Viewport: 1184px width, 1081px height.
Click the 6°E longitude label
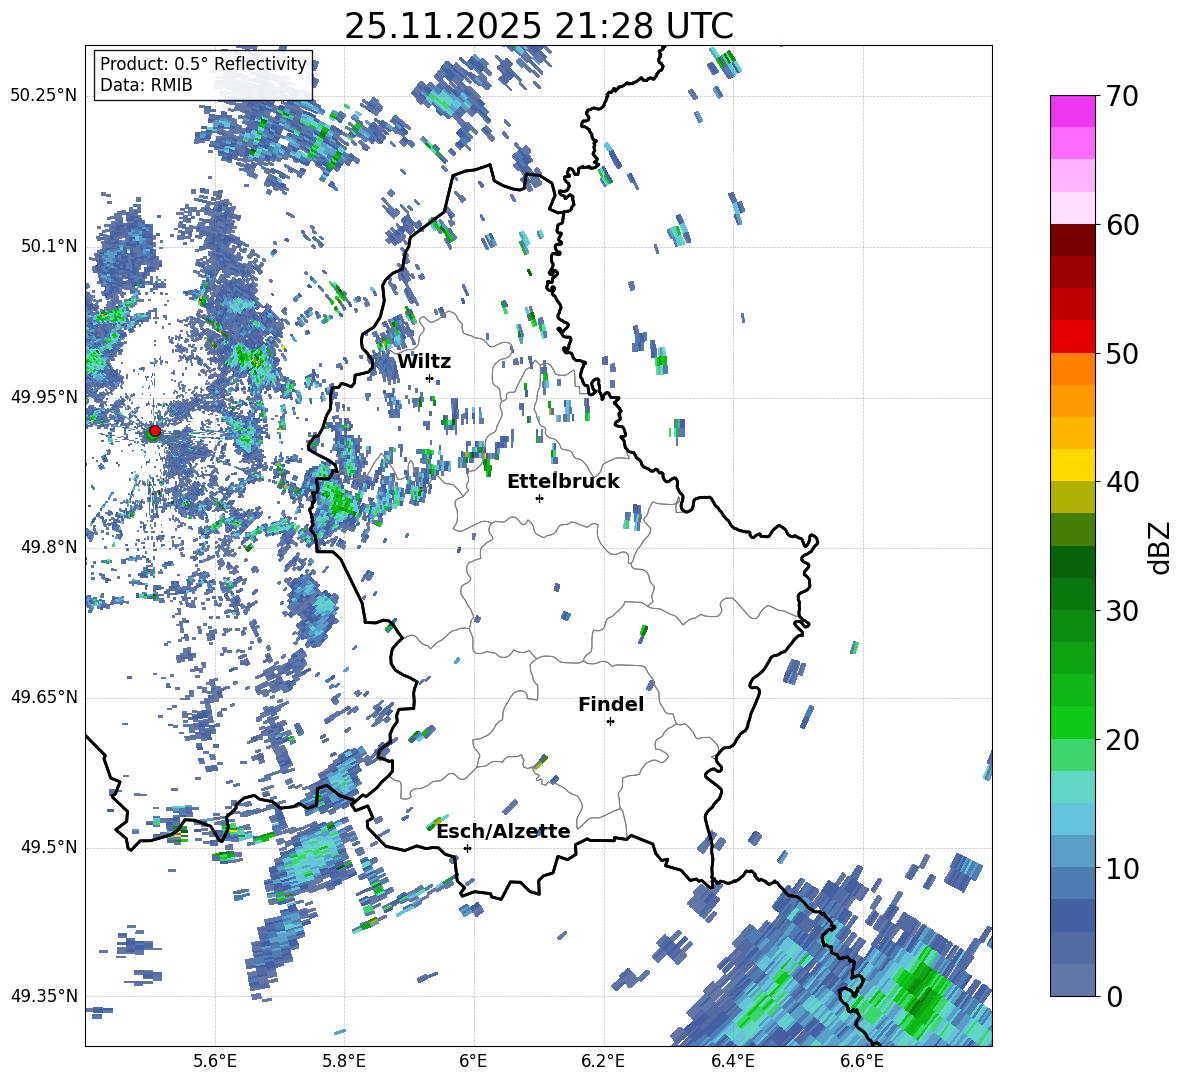click(473, 1061)
